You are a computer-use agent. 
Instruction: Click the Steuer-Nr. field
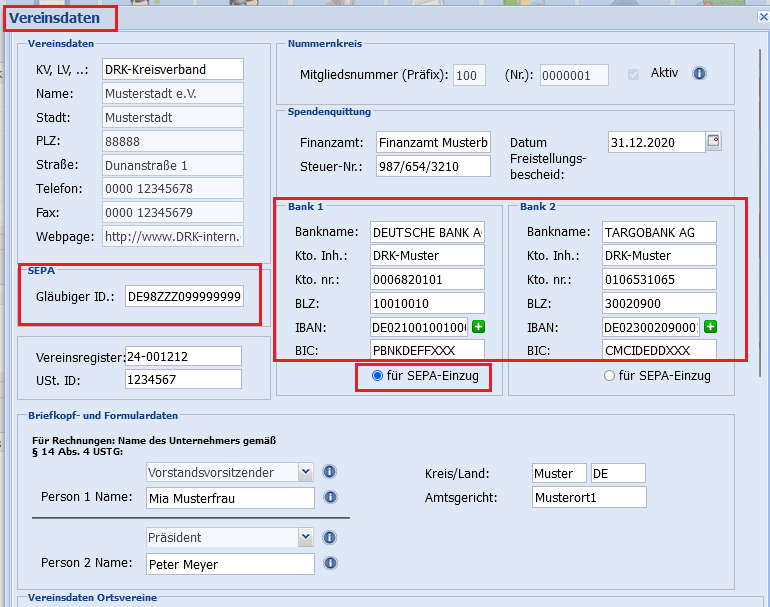point(433,166)
